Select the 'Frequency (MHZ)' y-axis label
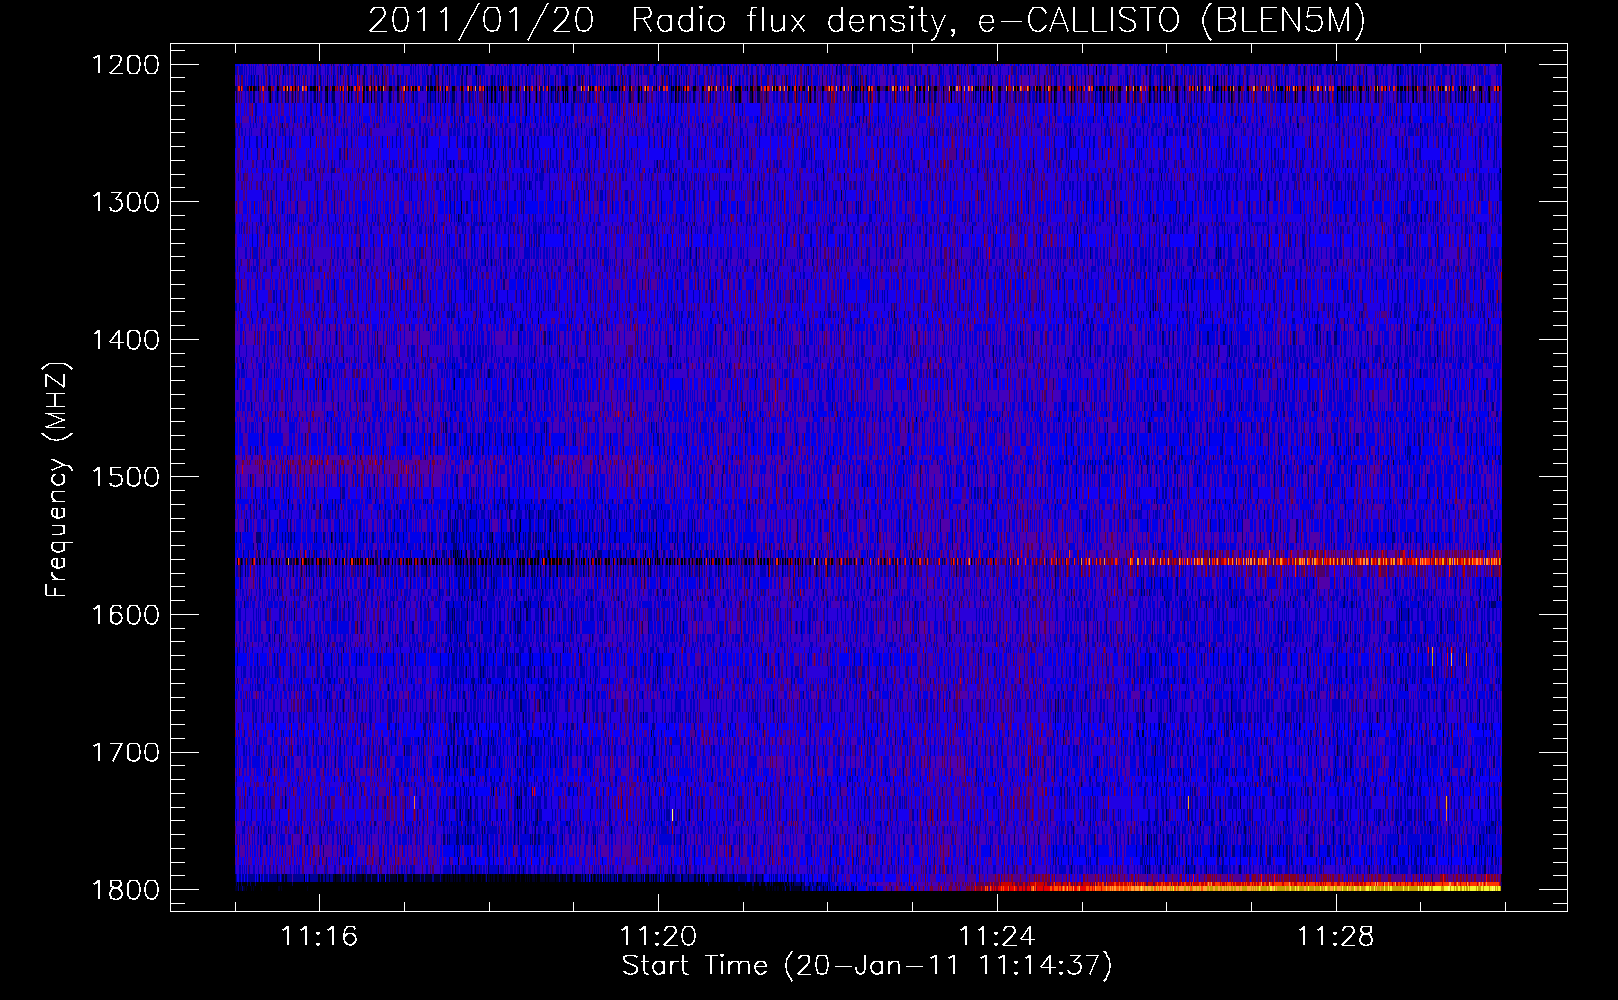 click(57, 480)
